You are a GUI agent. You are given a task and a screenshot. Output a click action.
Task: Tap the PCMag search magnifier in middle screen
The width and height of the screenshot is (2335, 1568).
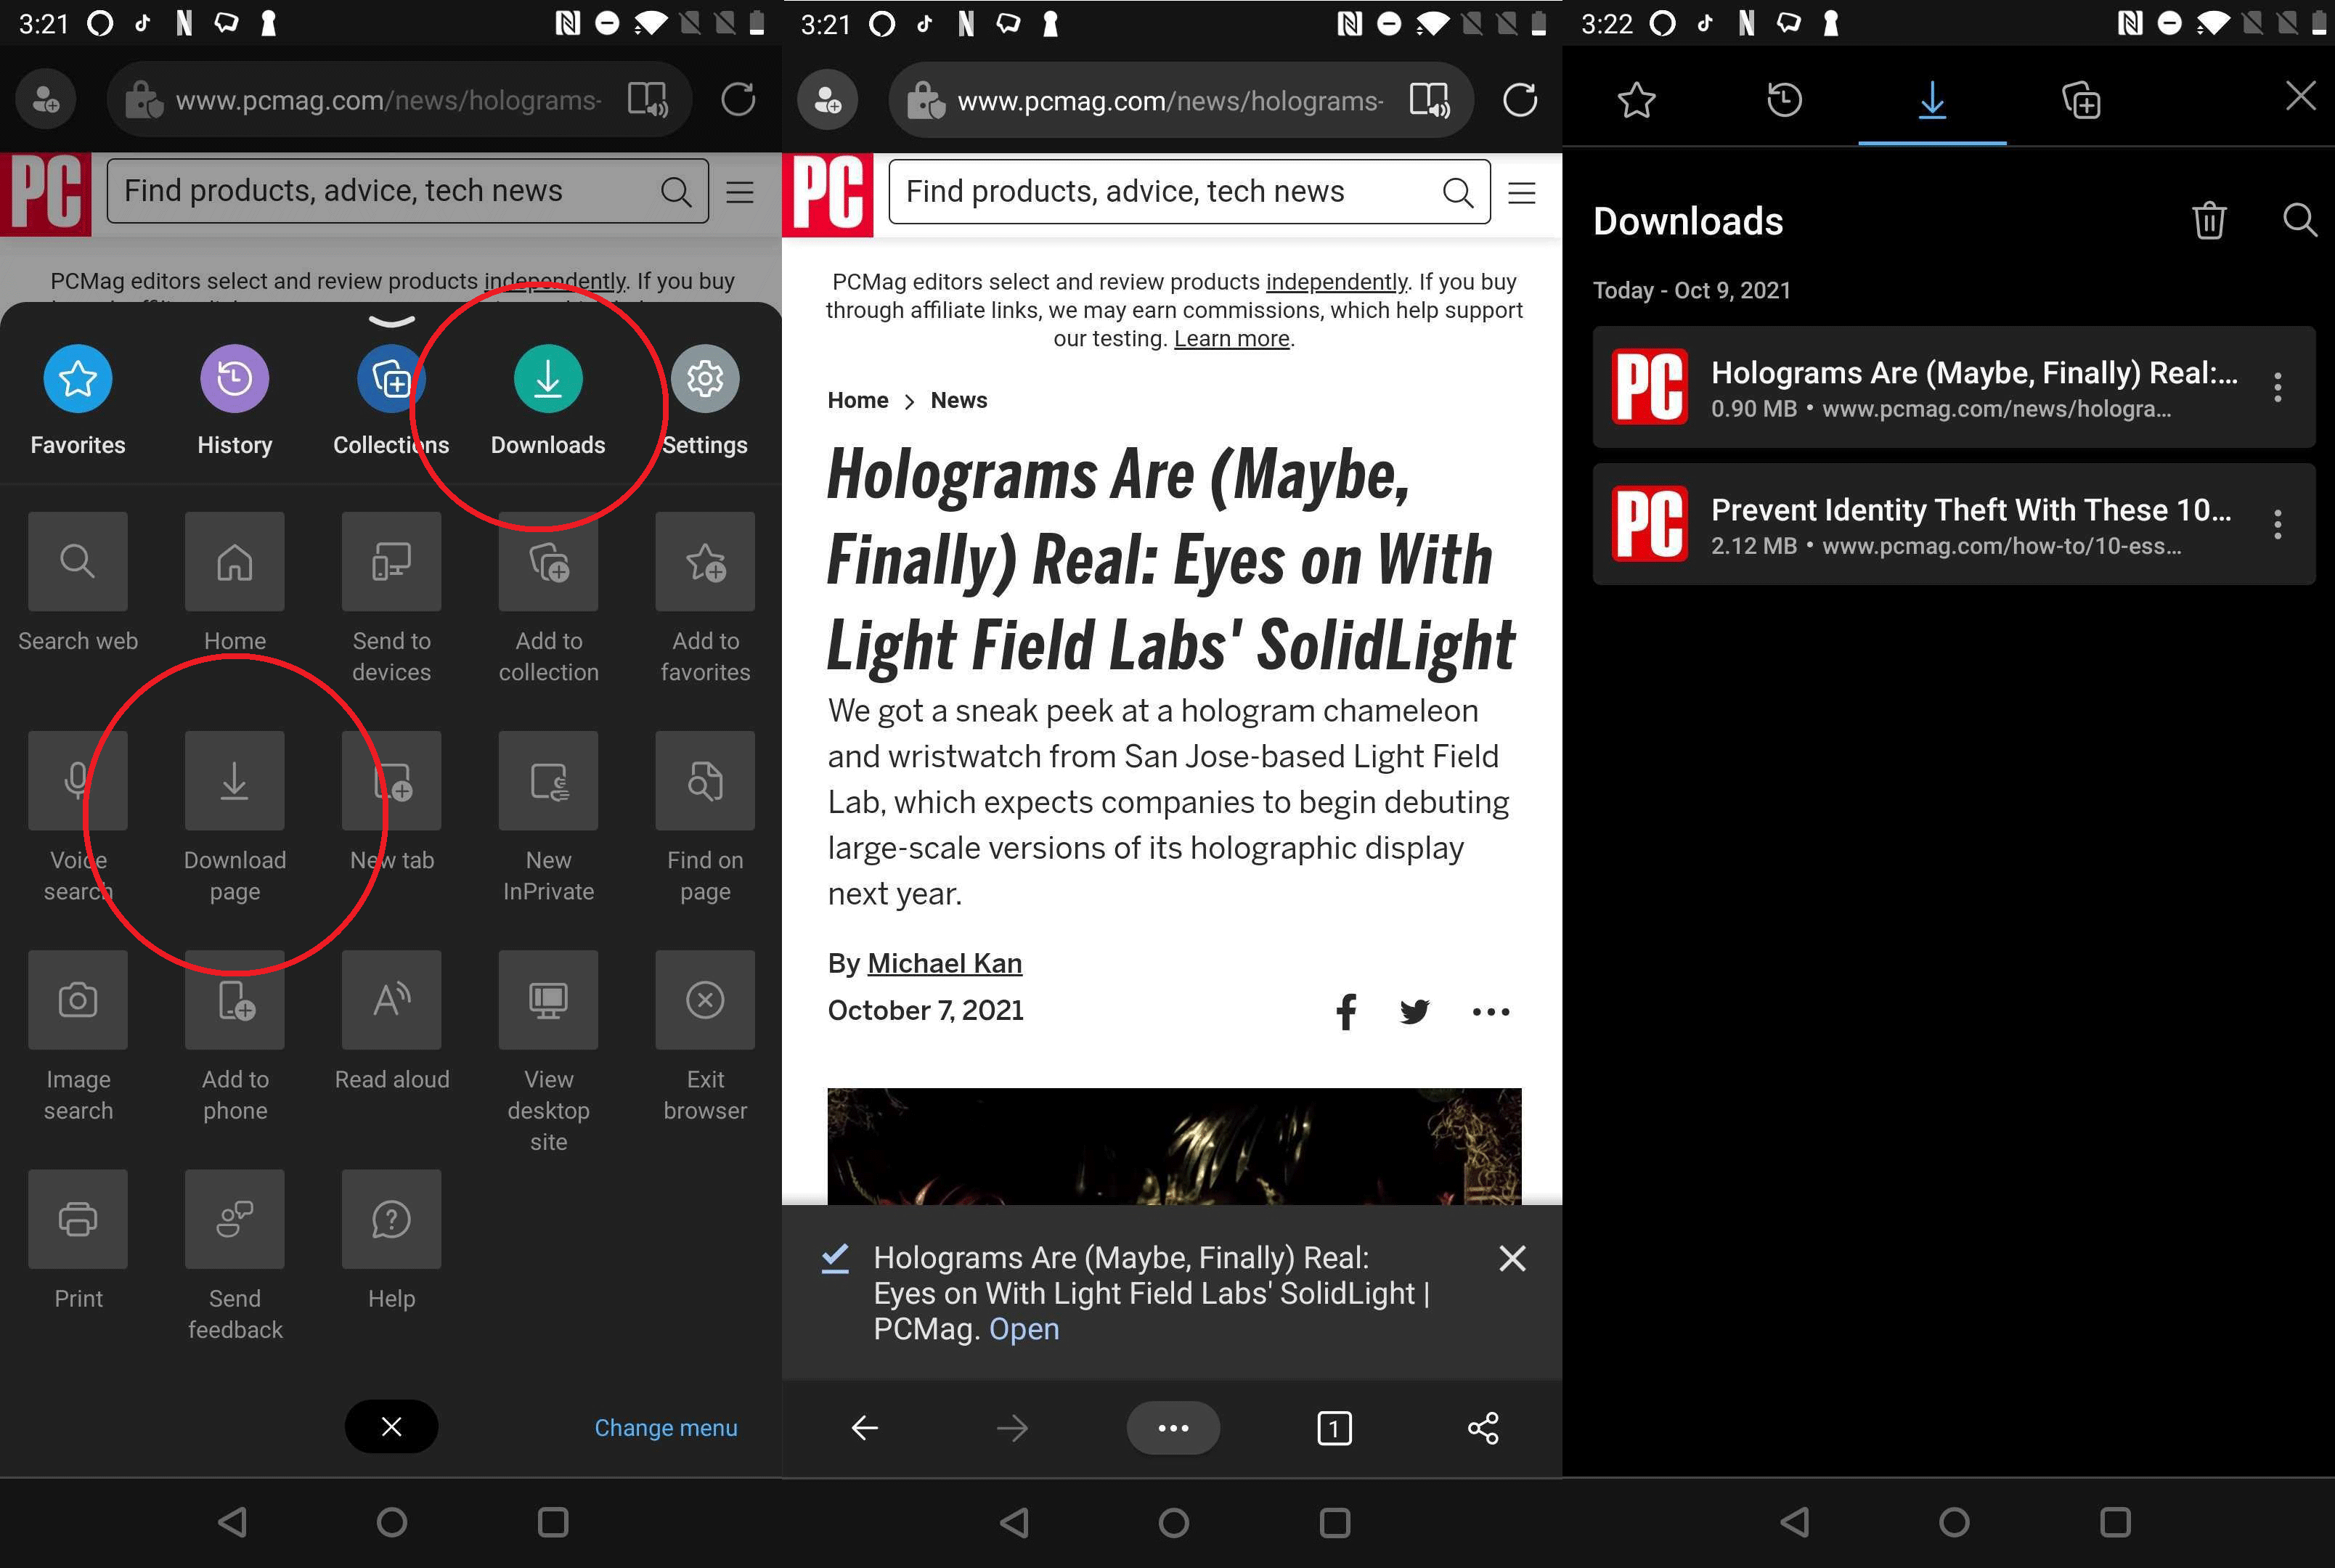pos(1458,192)
